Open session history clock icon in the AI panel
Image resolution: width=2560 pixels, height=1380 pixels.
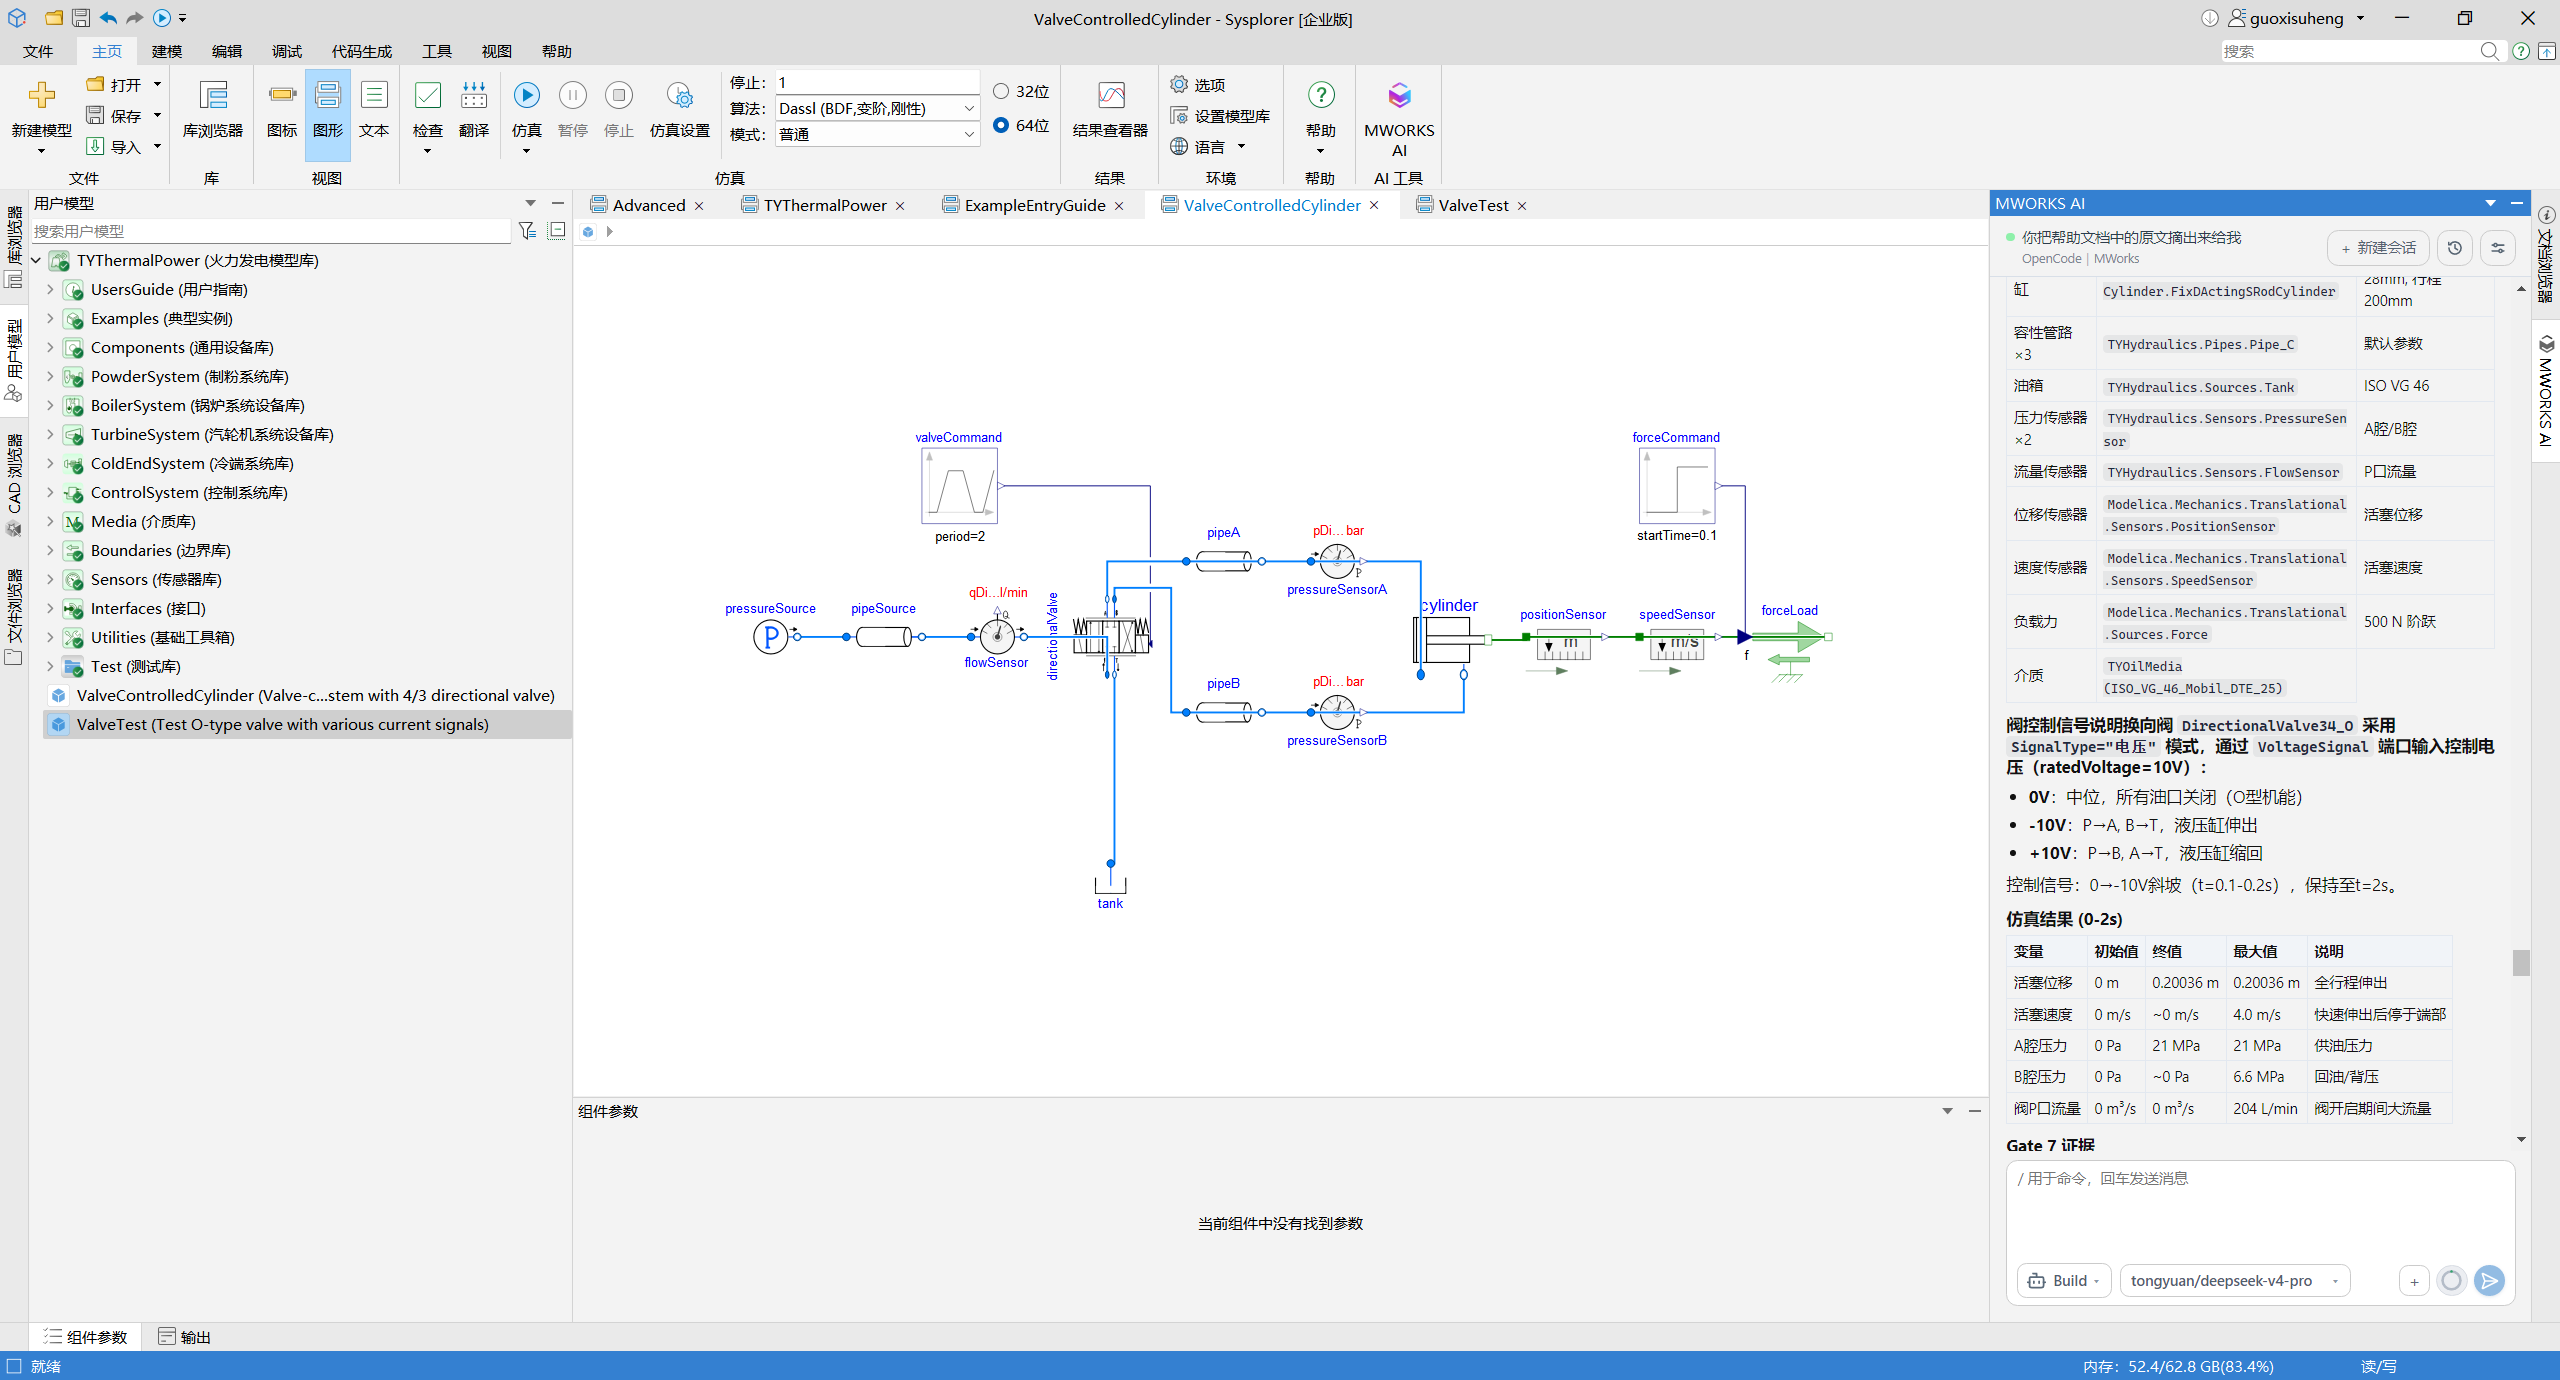pos(2455,248)
